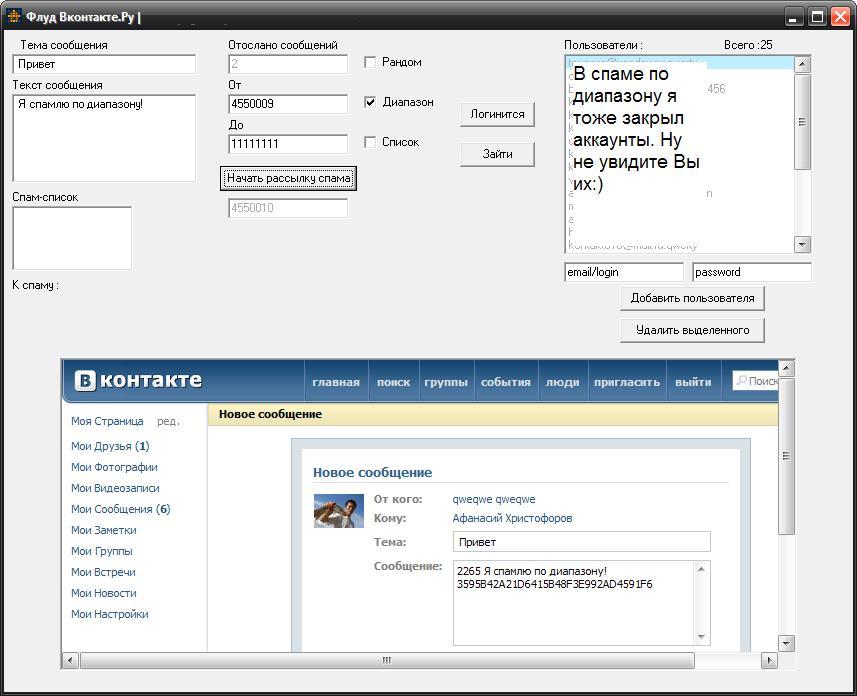Open Мои Группы in the sidebar
The image size is (857, 696).
click(102, 552)
